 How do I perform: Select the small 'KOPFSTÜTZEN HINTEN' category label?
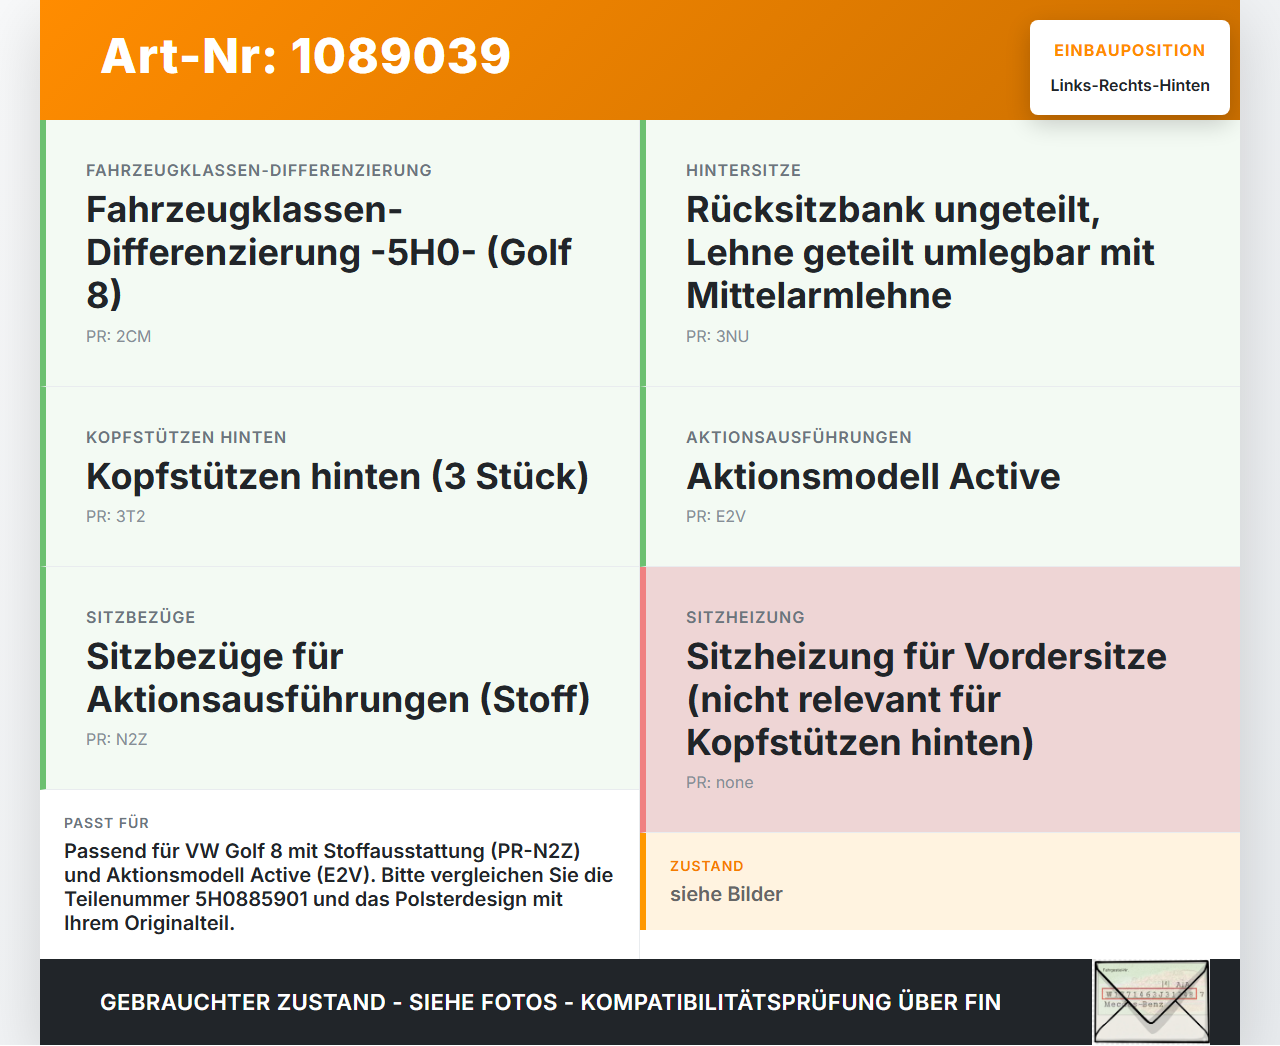[186, 437]
